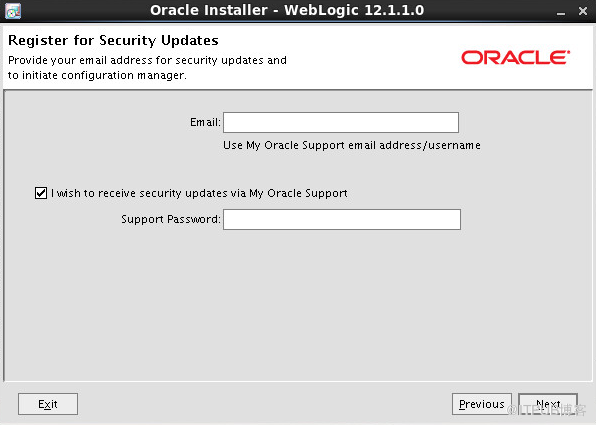Minimize the Oracle Installer window

(561, 12)
